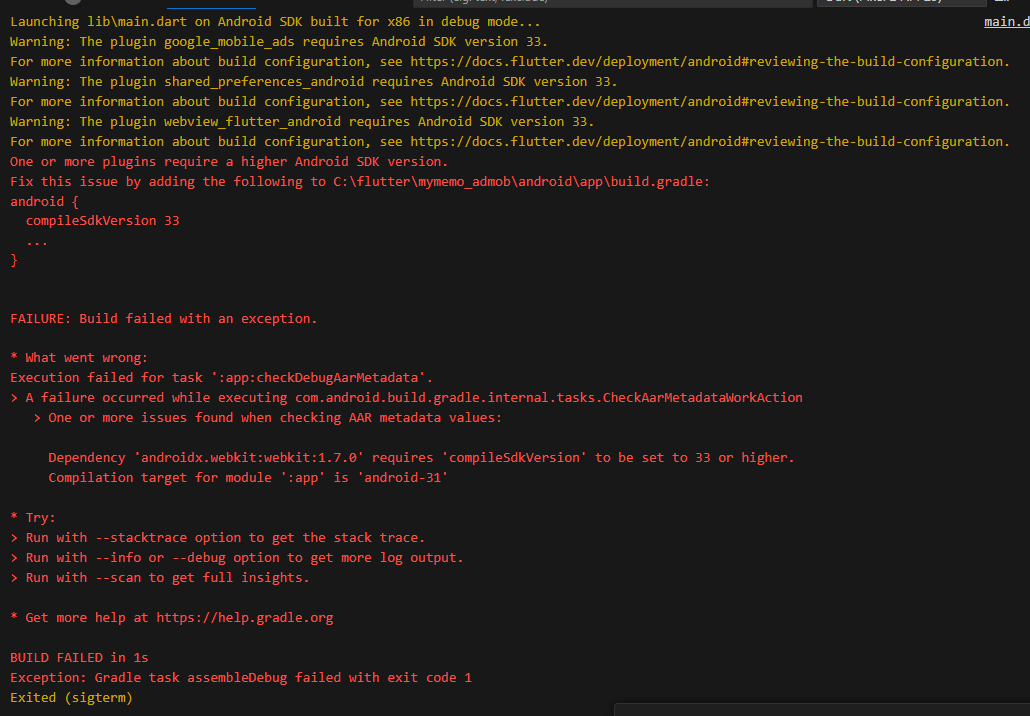Click 'FAILURE: Build failed with an exception.'
Image resolution: width=1030 pixels, height=716 pixels.
[x=164, y=319]
